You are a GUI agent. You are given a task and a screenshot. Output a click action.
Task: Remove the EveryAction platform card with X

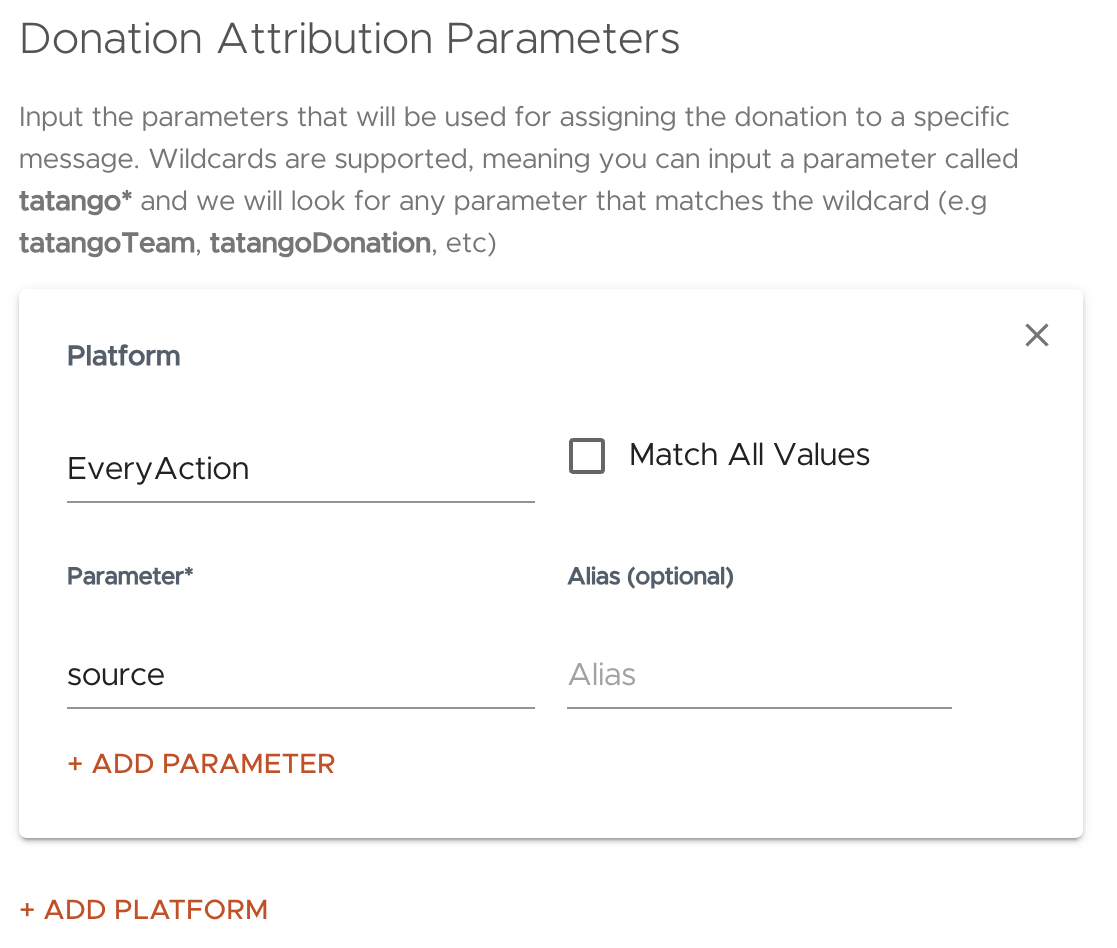tap(1037, 336)
